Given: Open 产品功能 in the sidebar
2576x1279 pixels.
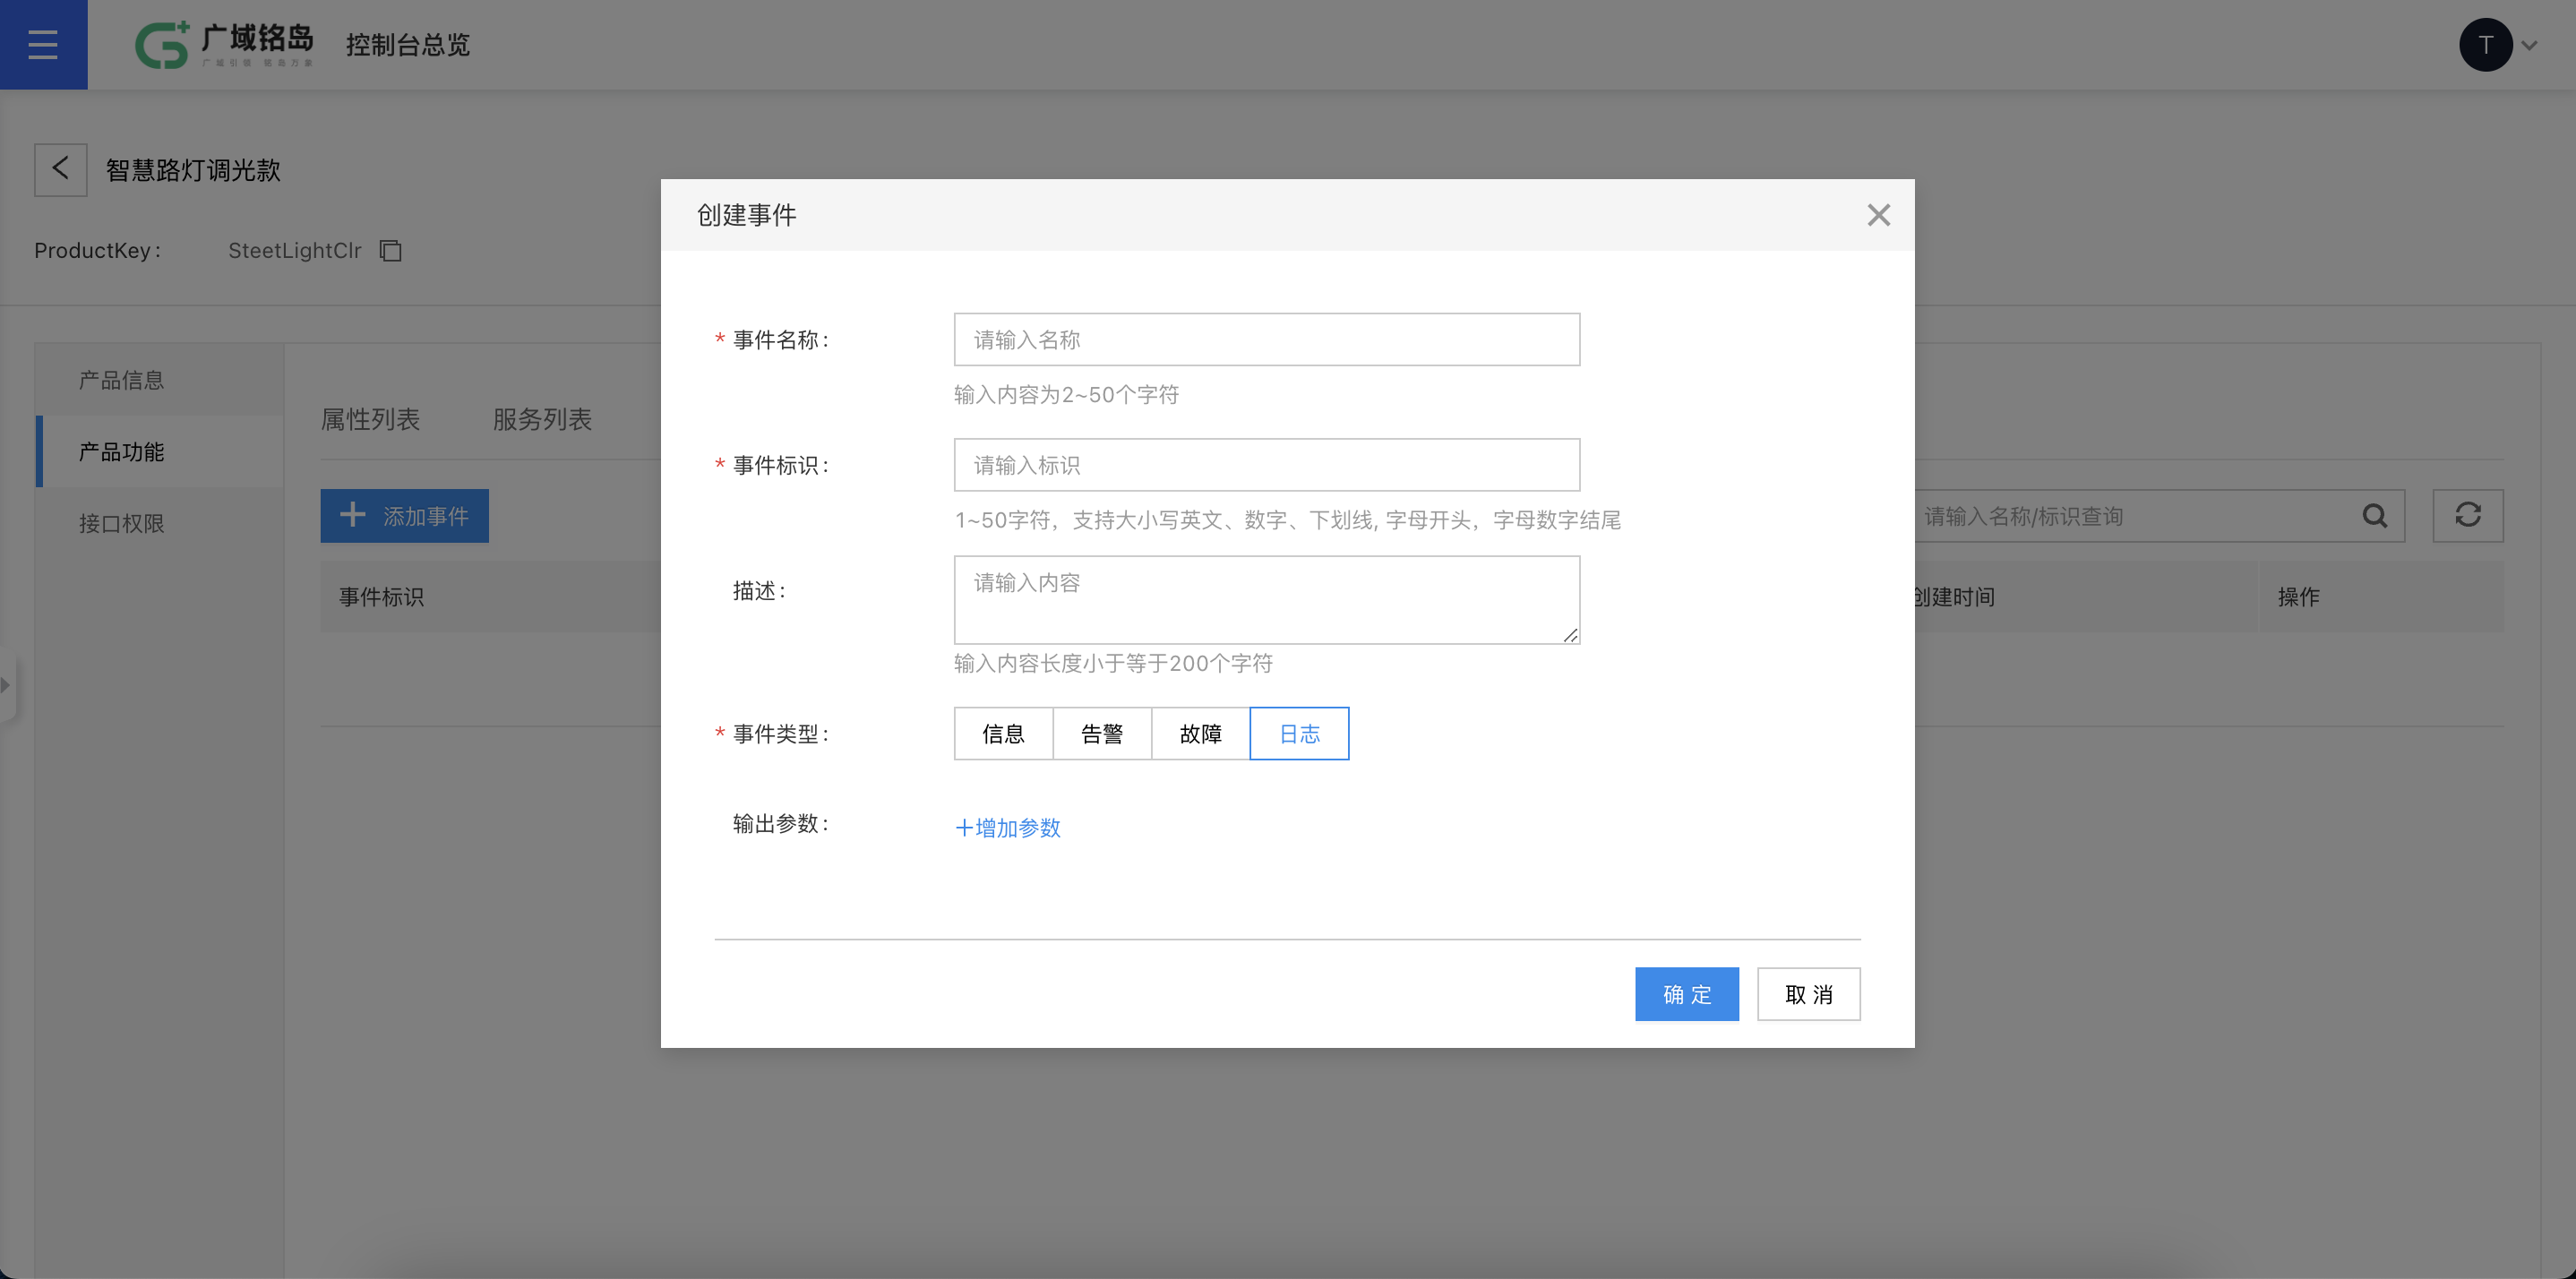Looking at the screenshot, I should click(160, 452).
